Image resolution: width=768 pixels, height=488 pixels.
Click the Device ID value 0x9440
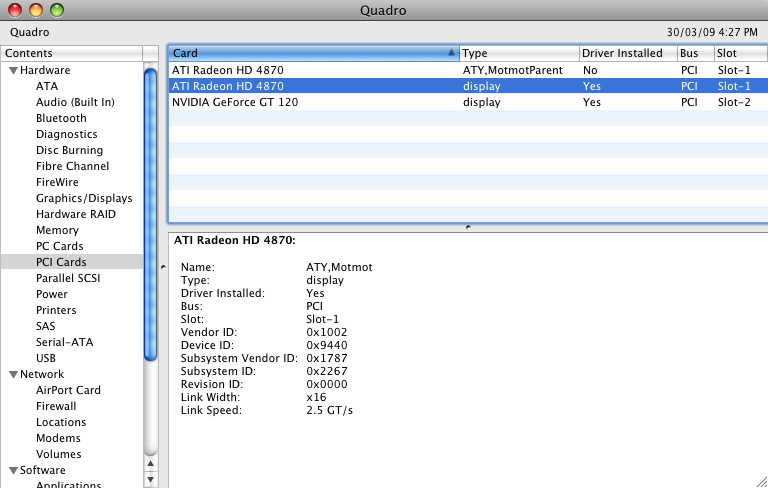coord(327,345)
